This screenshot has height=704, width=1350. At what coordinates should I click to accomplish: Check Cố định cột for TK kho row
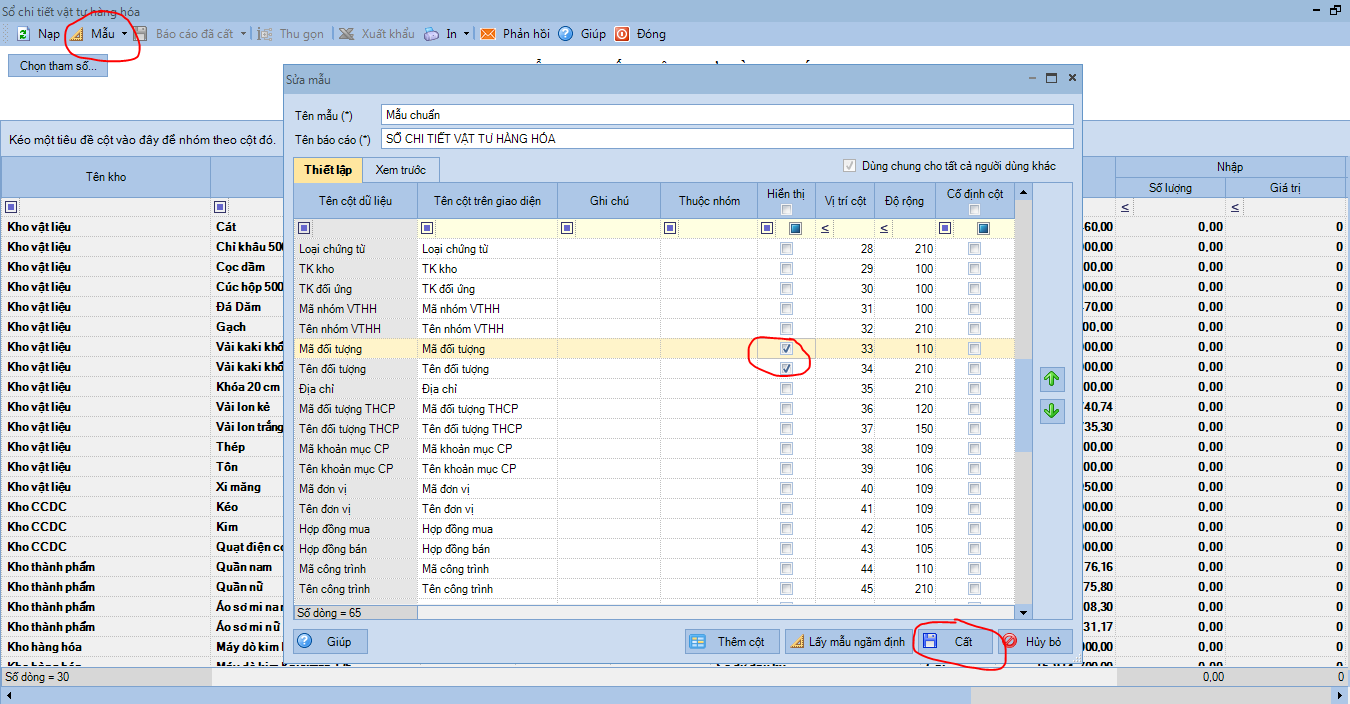coord(975,269)
